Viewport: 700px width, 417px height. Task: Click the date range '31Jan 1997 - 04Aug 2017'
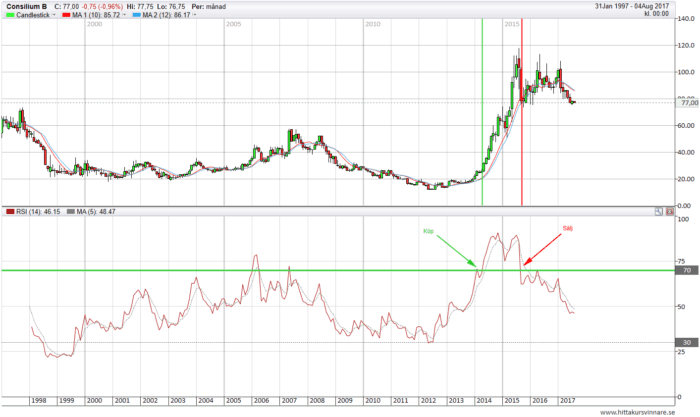click(x=632, y=6)
